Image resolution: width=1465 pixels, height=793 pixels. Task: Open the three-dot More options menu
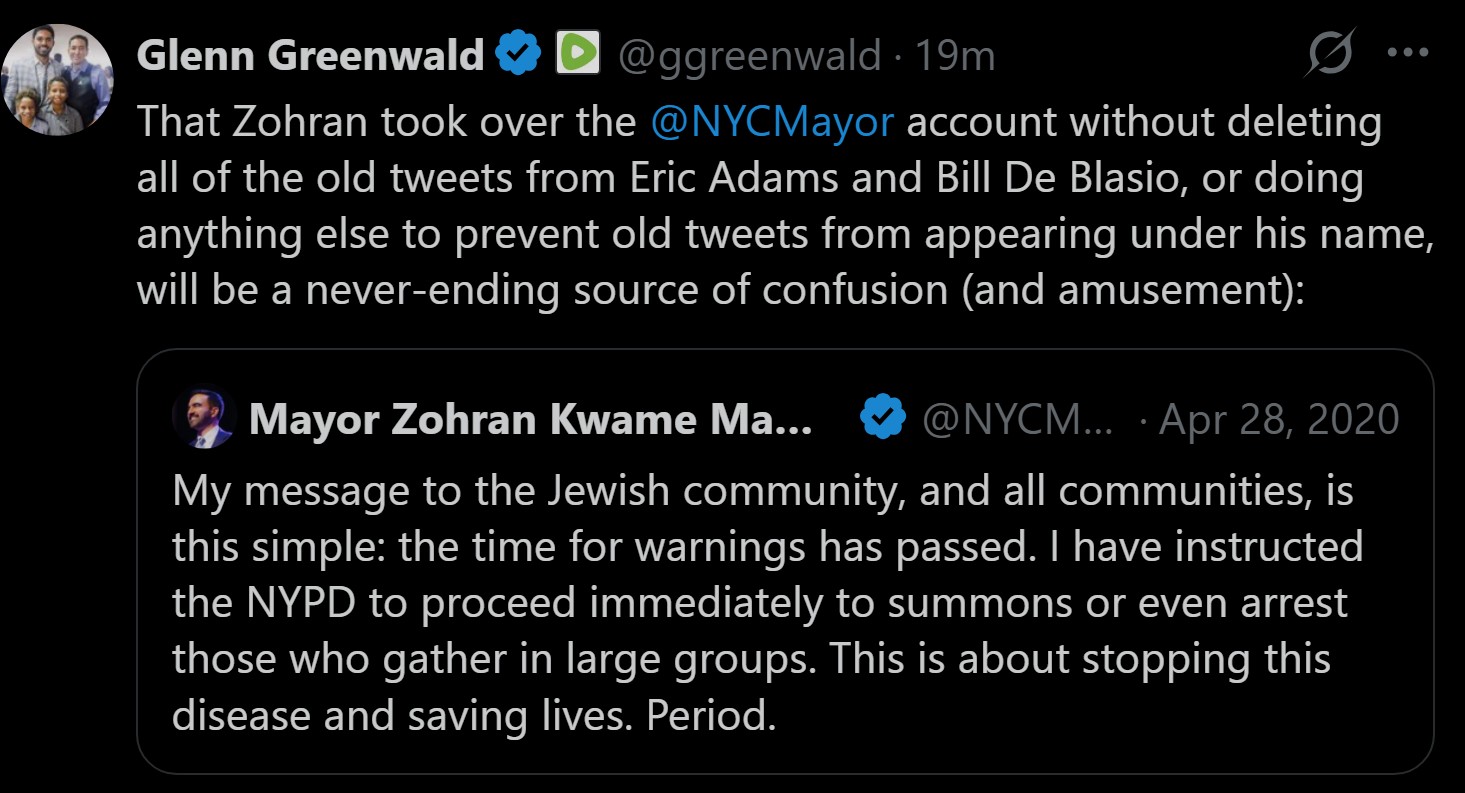click(x=1408, y=53)
